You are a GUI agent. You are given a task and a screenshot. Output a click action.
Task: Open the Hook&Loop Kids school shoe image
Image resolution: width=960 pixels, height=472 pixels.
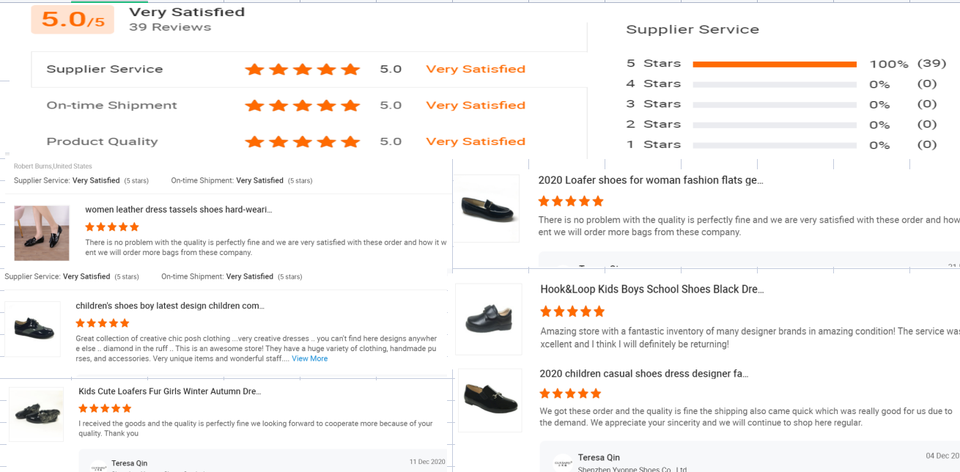coord(489,319)
